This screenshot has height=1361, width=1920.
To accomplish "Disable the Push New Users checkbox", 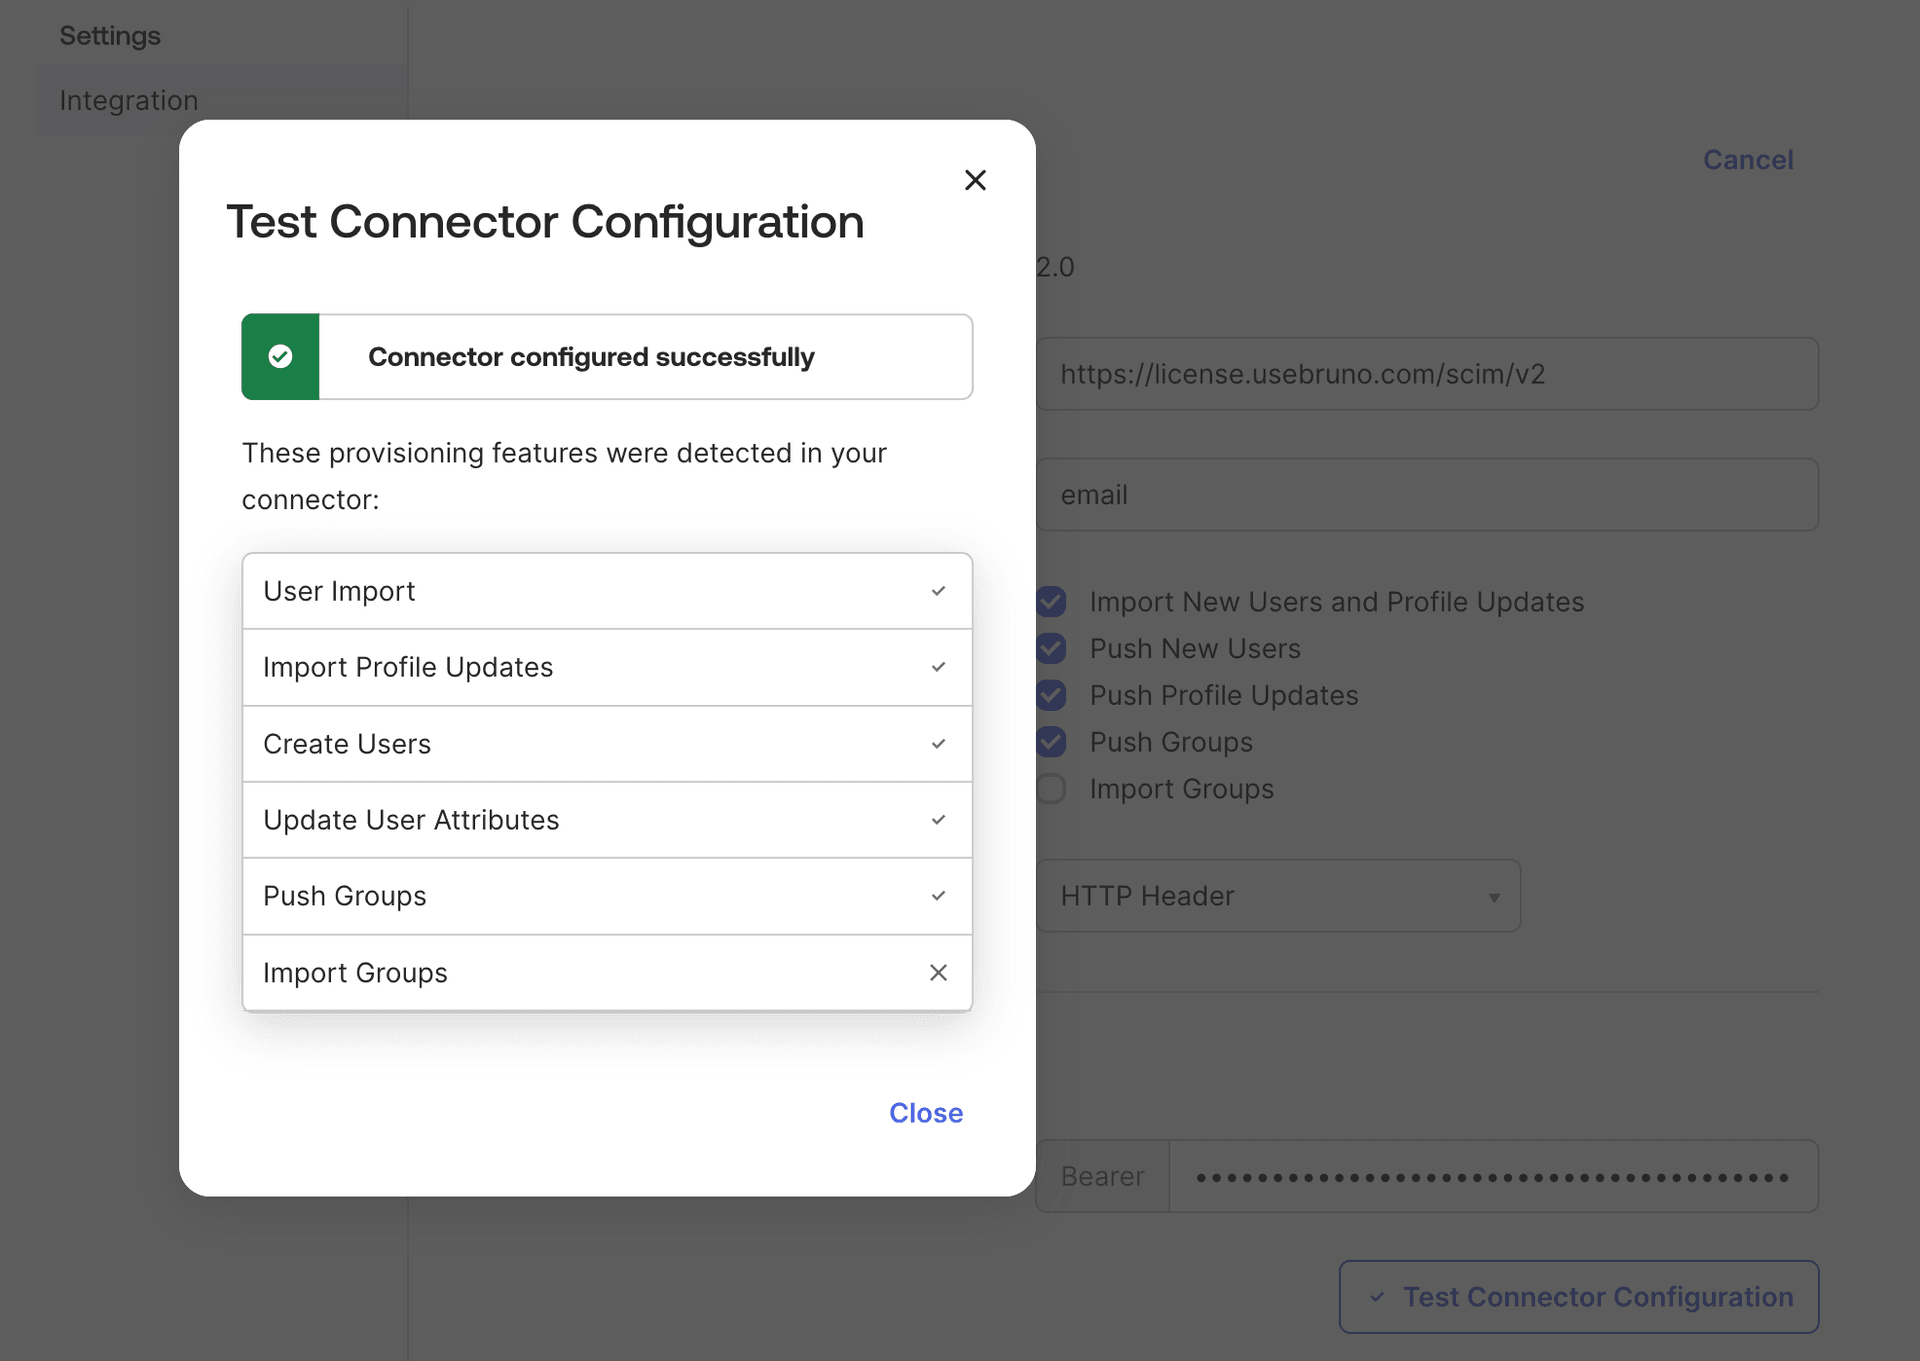I will 1051,648.
